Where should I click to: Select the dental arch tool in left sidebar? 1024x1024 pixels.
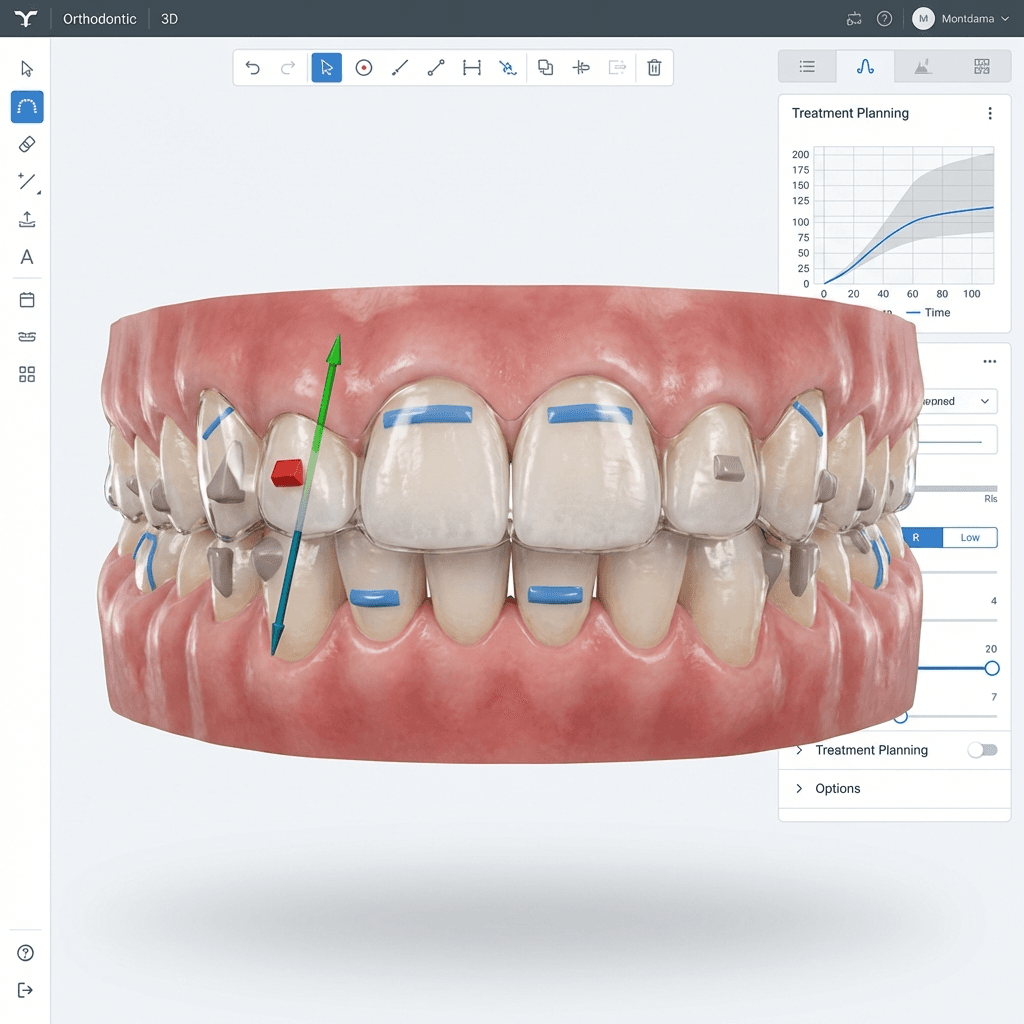tap(26, 107)
